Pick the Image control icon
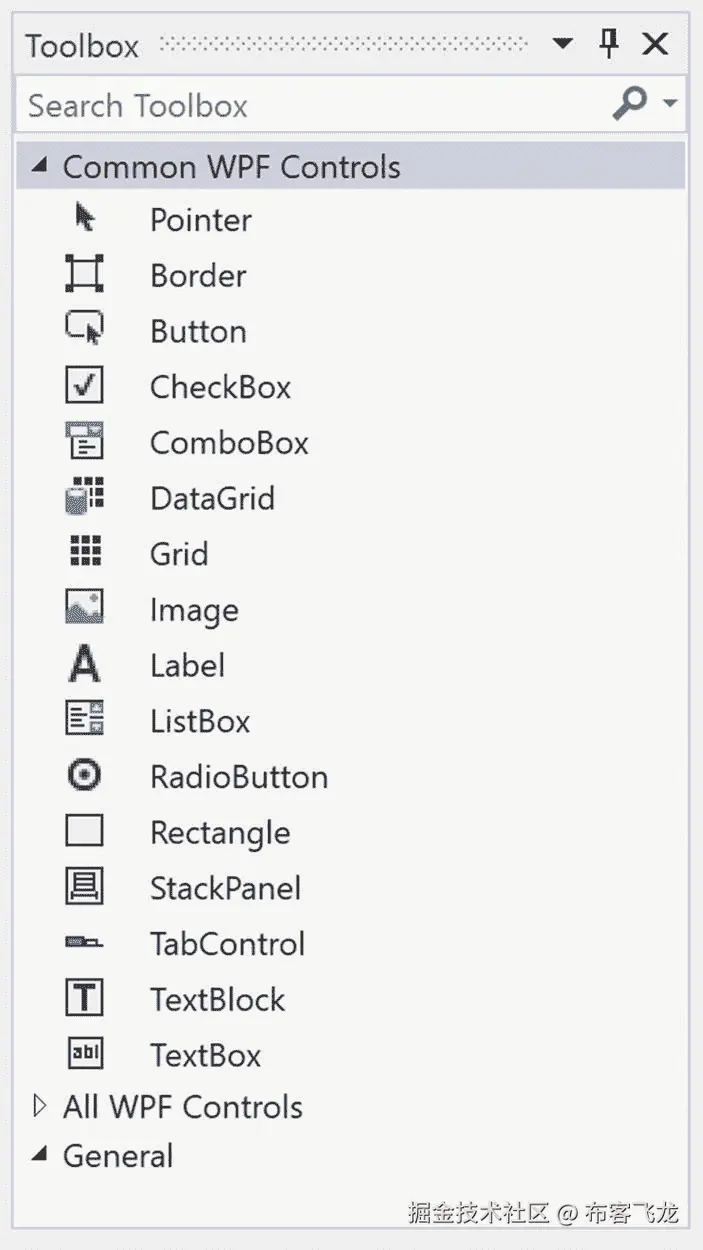The image size is (703, 1250). click(84, 608)
